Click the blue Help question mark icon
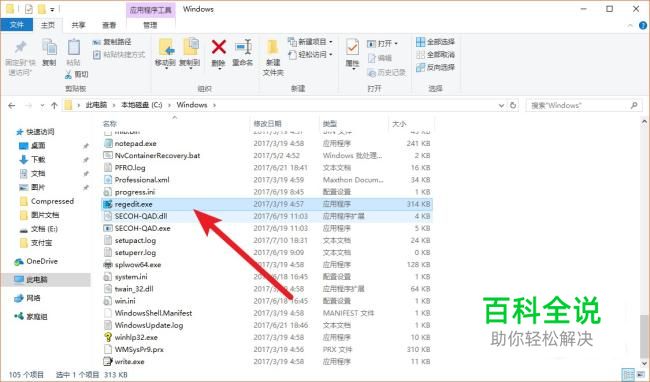Image resolution: width=650 pixels, height=382 pixels. pos(643,26)
